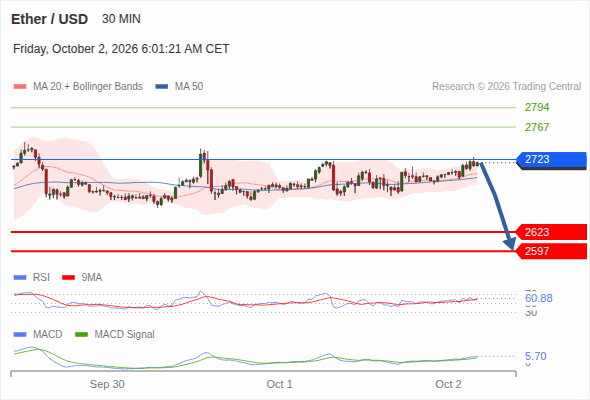Viewport: 590px width, 400px height.
Task: Click the red 2597 support price tag
Action: [x=551, y=251]
